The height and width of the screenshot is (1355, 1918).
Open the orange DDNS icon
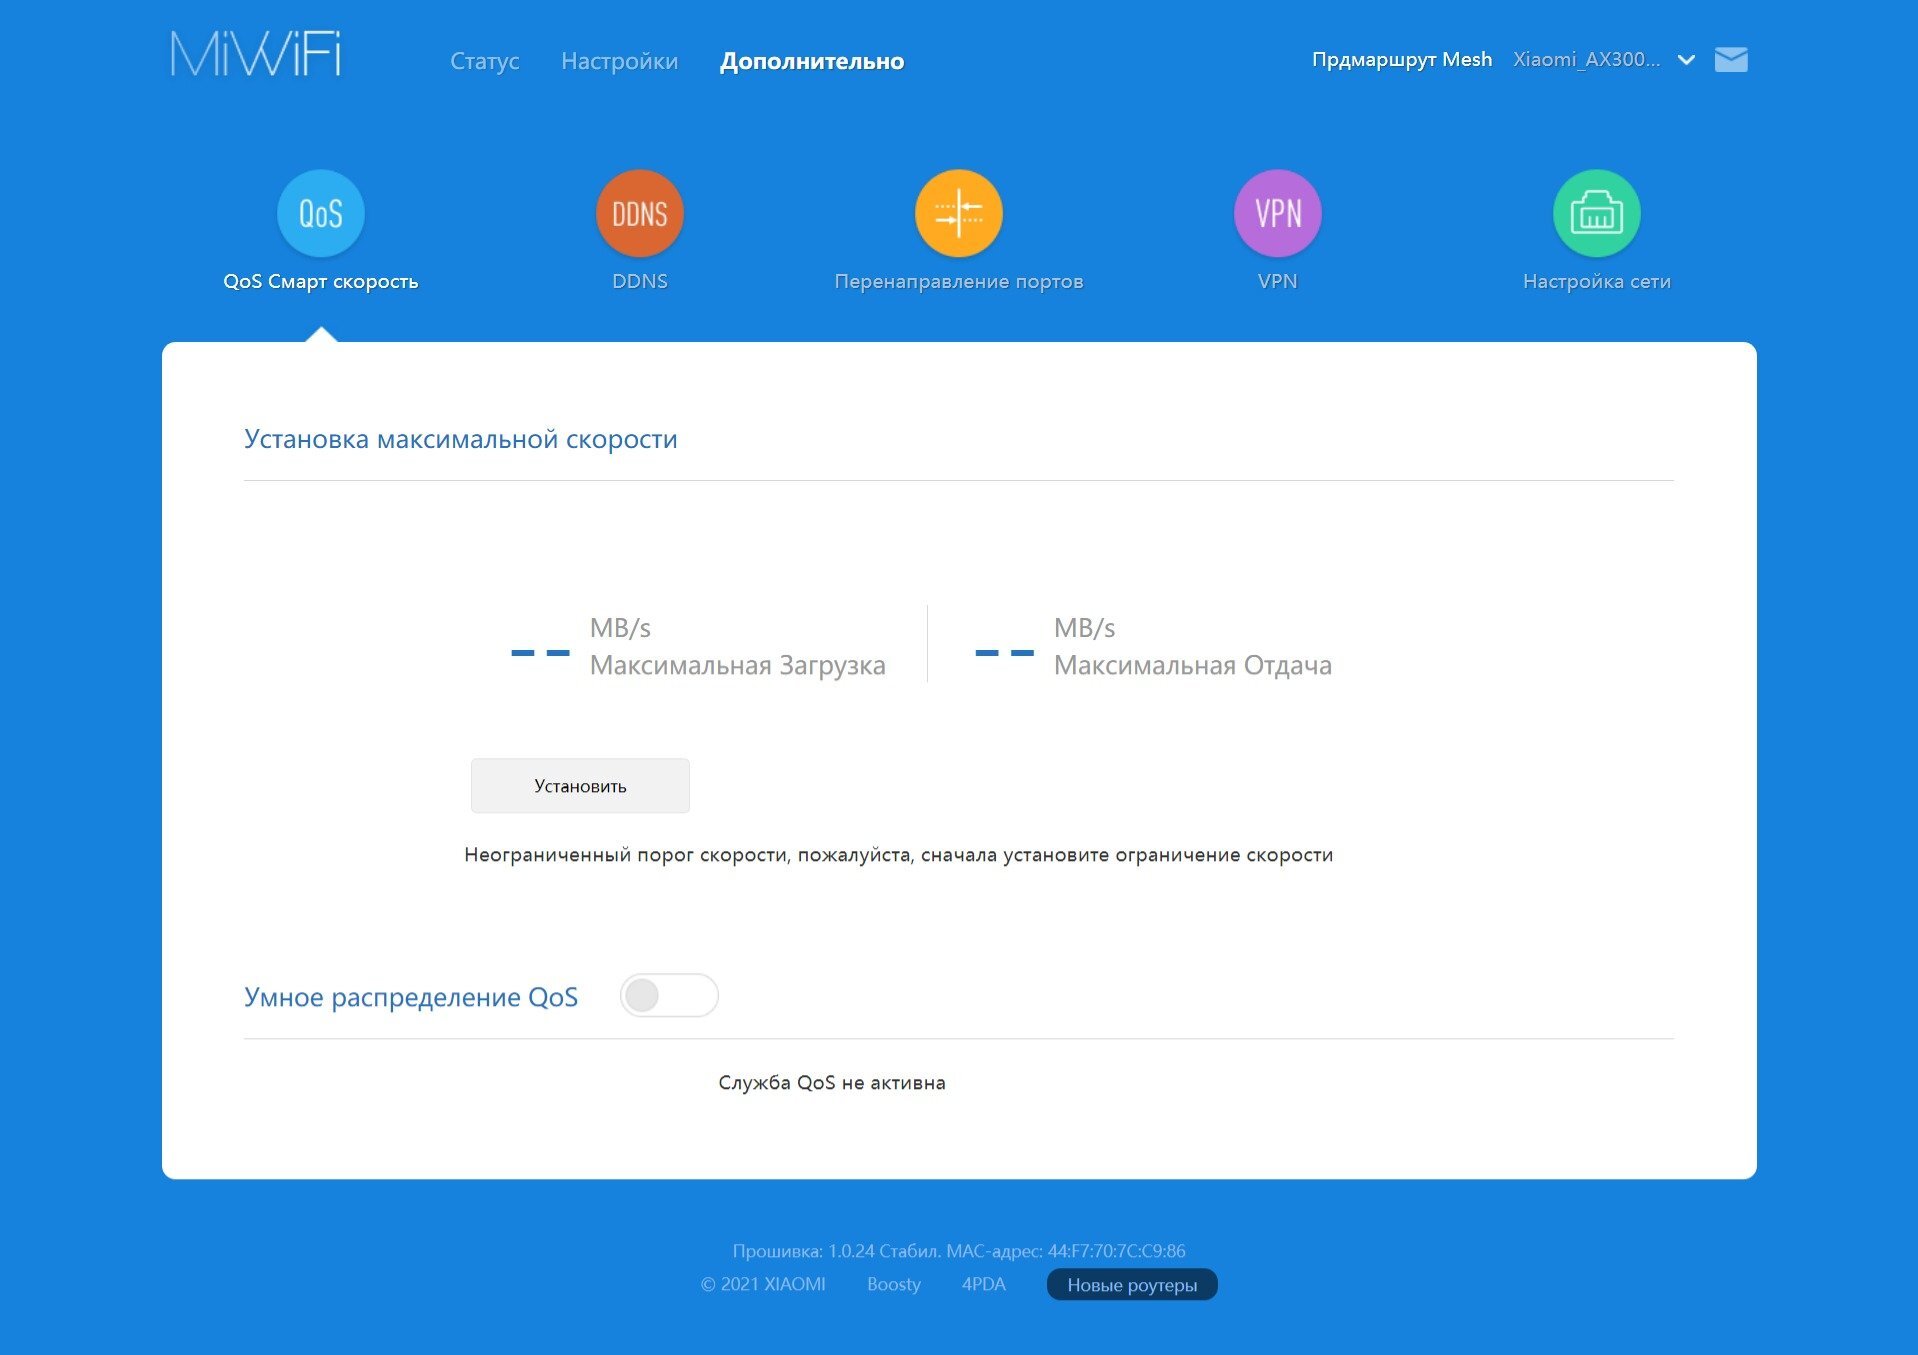pos(639,213)
